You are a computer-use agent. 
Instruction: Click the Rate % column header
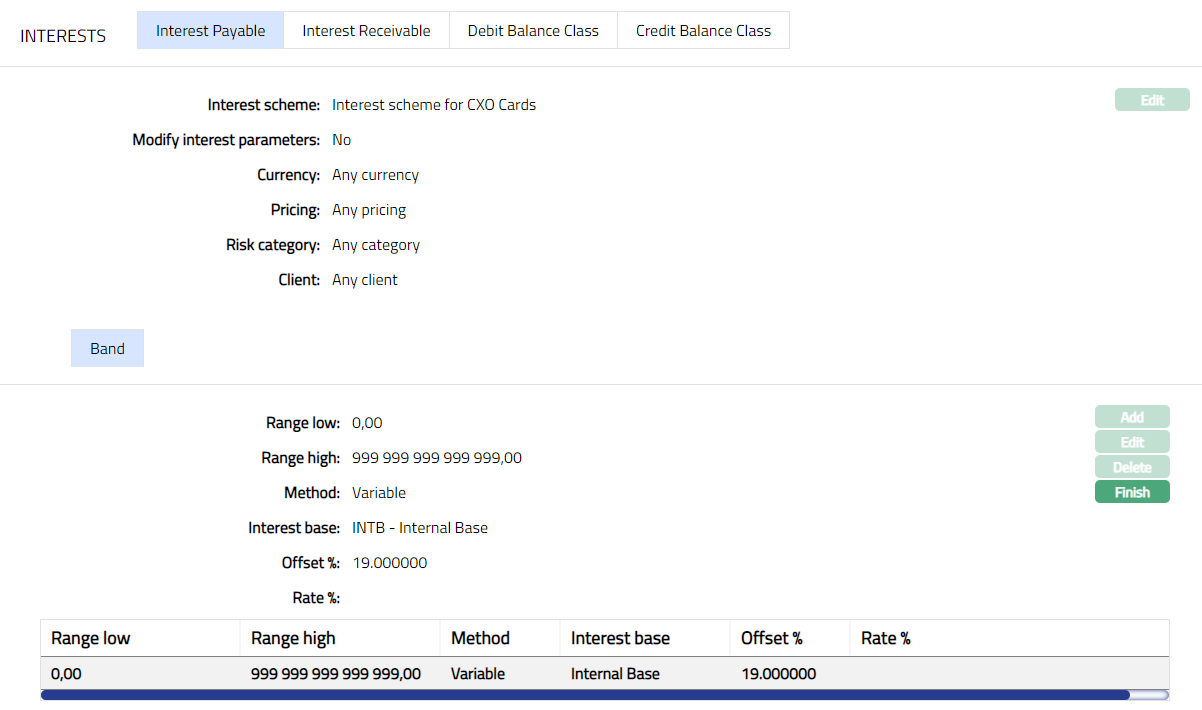[x=884, y=638]
